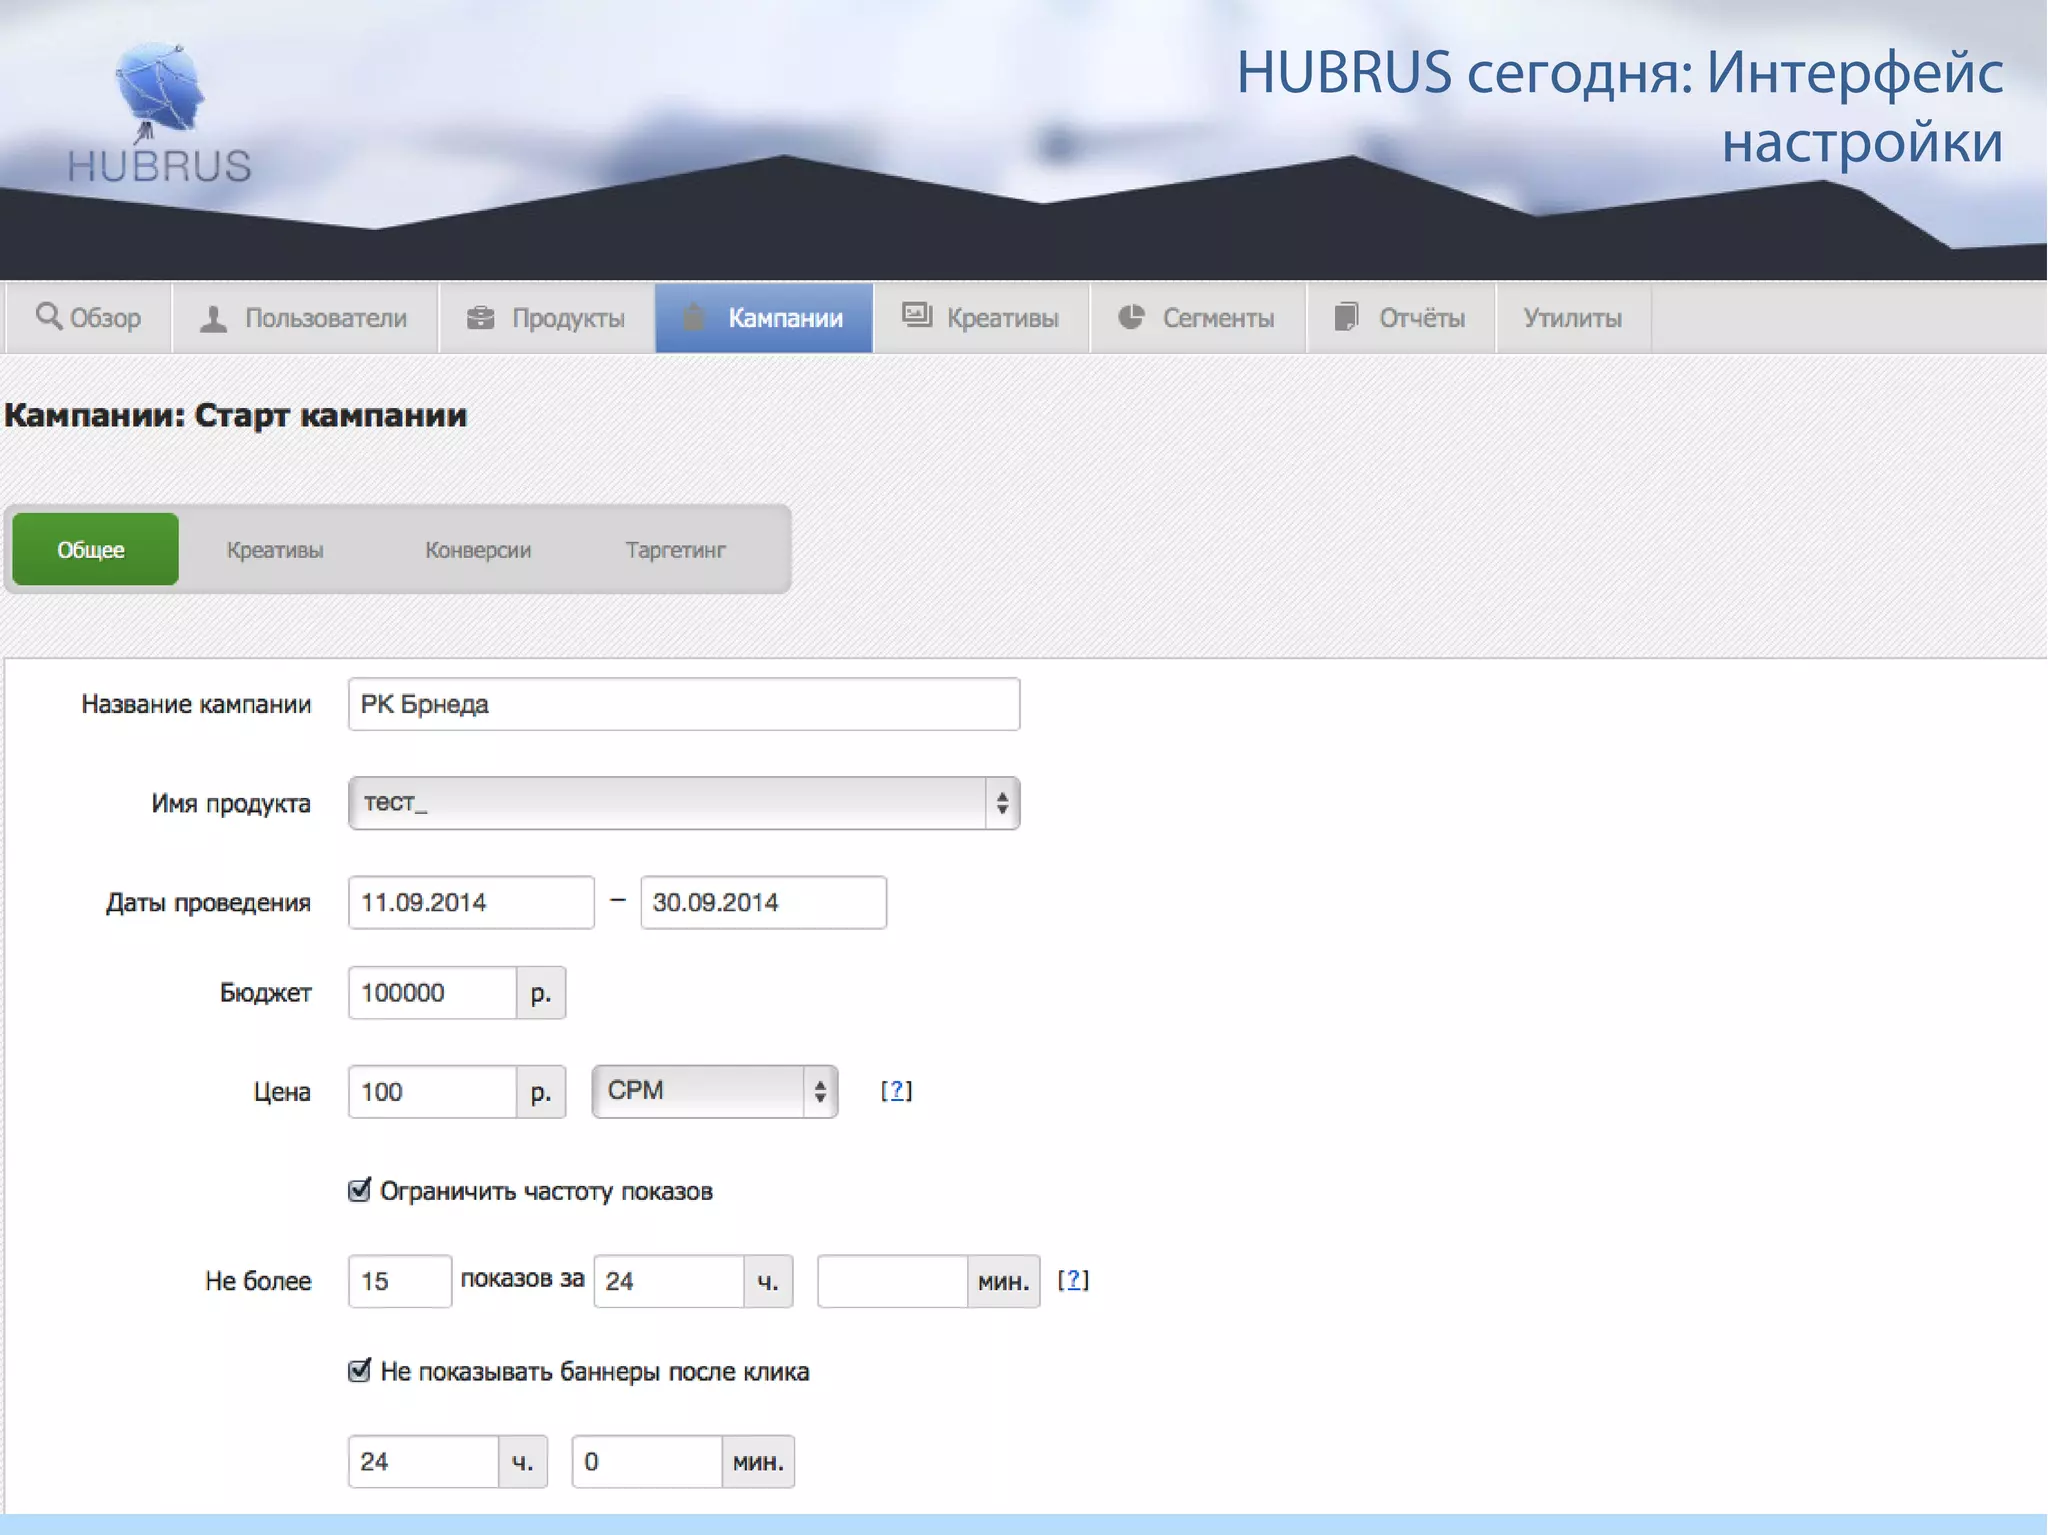The image size is (2048, 1535).
Task: Click help link next to frequency минутes field
Action: [x=1073, y=1280]
